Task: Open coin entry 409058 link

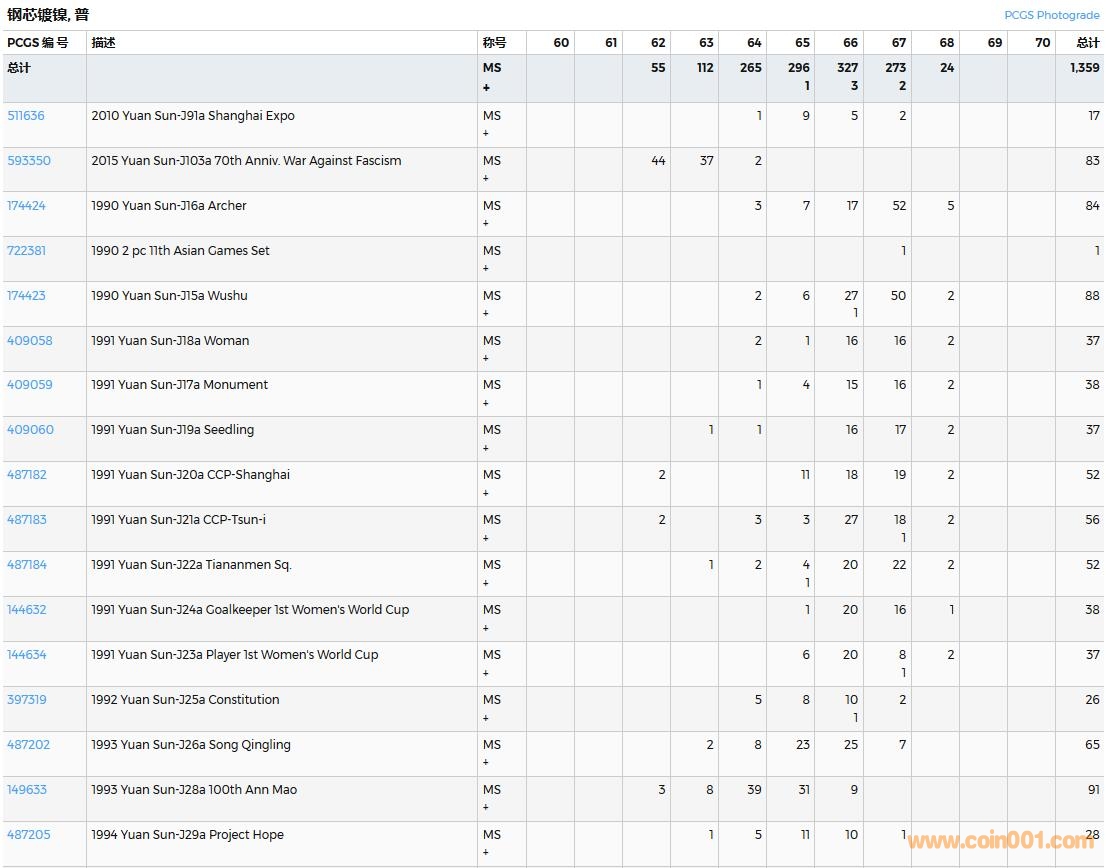Action: [29, 341]
